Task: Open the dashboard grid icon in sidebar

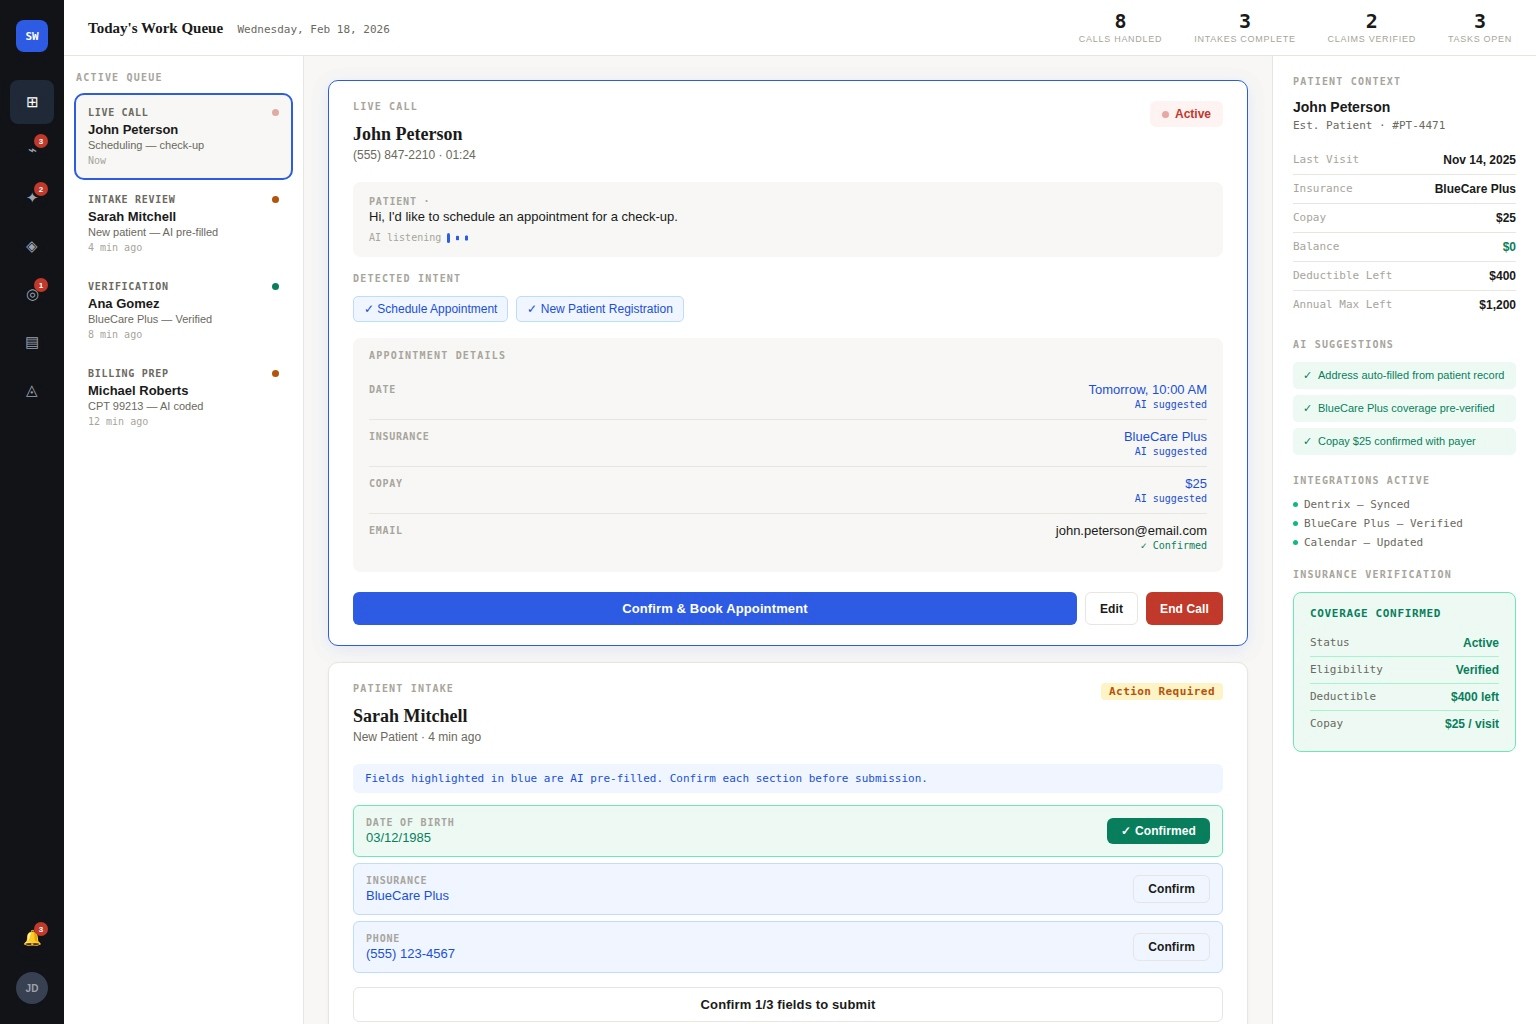Action: tap(31, 101)
